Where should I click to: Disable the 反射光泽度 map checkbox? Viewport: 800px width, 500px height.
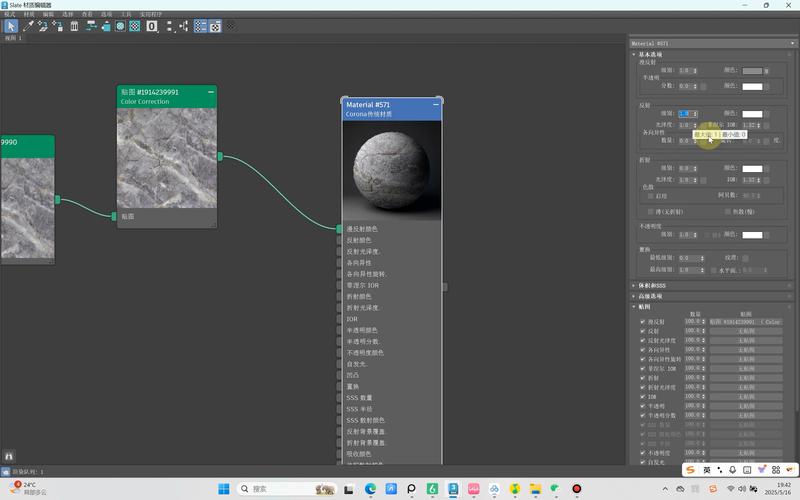tap(643, 340)
